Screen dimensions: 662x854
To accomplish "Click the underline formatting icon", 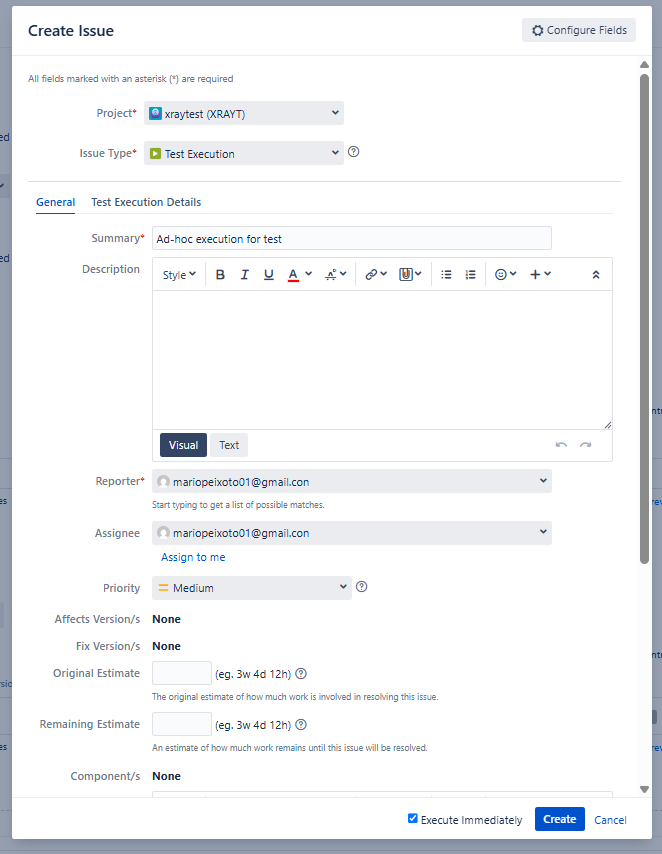I will [x=269, y=275].
